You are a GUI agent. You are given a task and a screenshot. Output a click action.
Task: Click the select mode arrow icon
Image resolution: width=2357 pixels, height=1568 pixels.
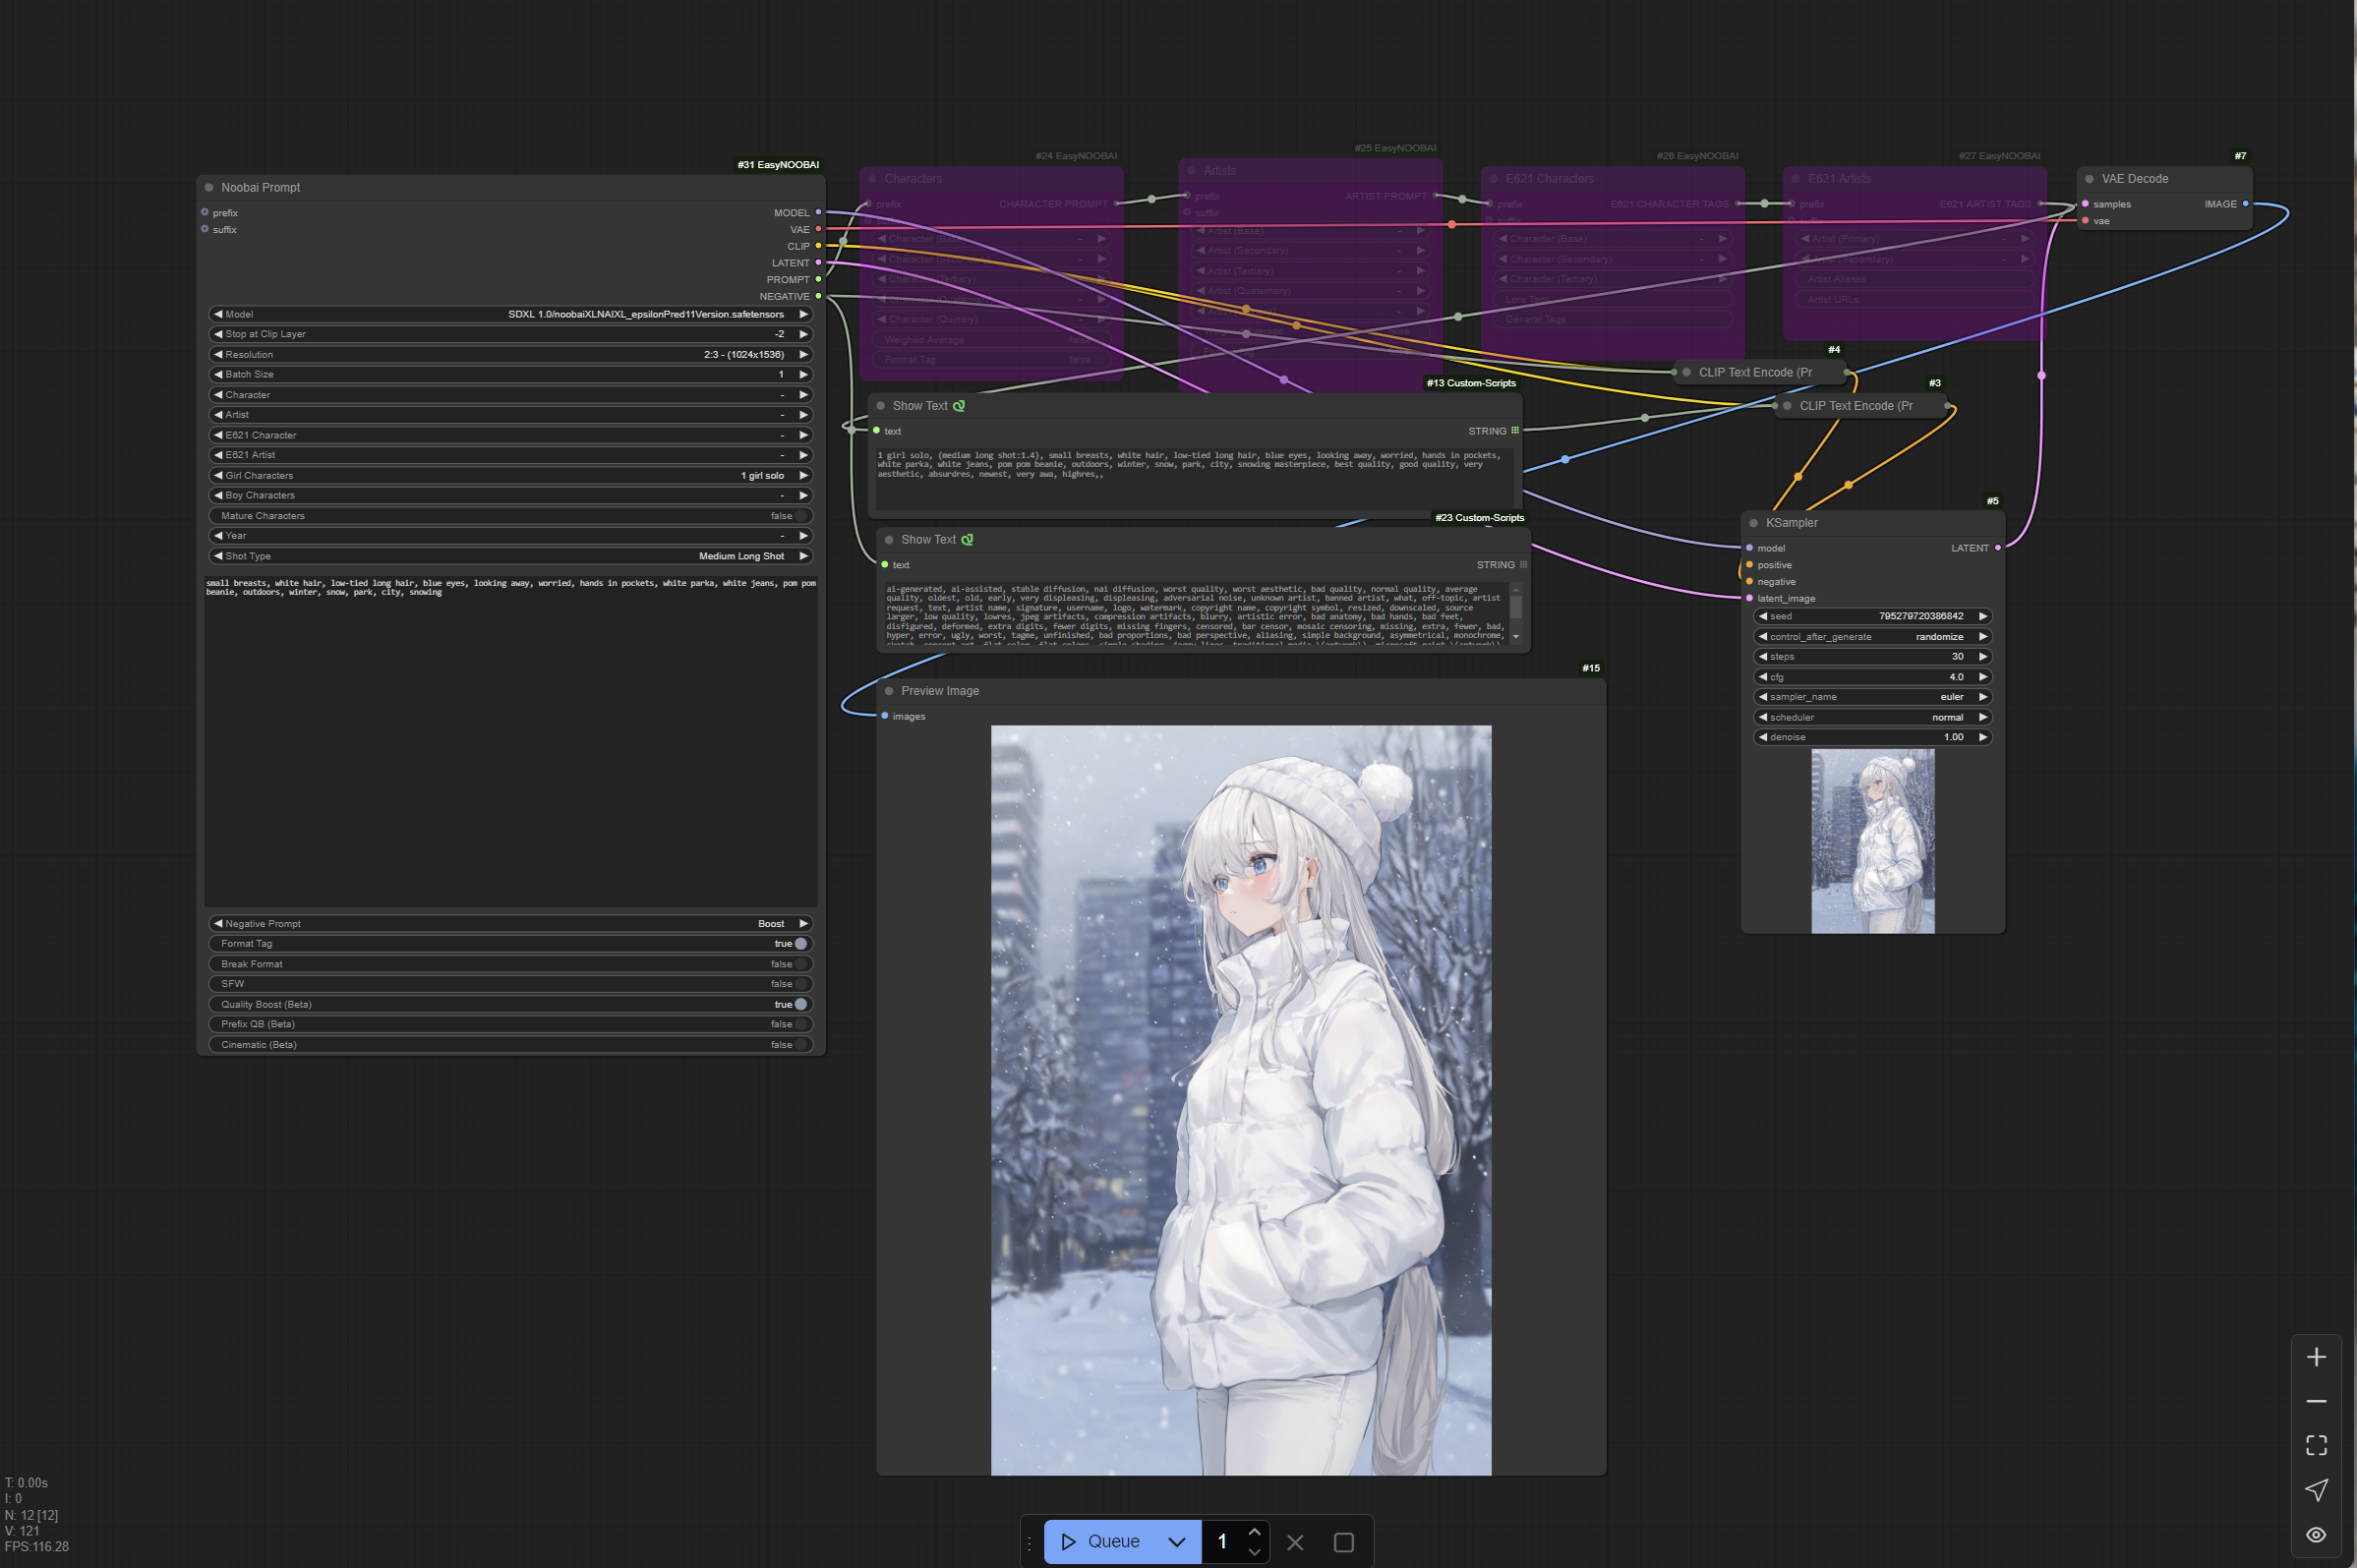[x=2316, y=1490]
